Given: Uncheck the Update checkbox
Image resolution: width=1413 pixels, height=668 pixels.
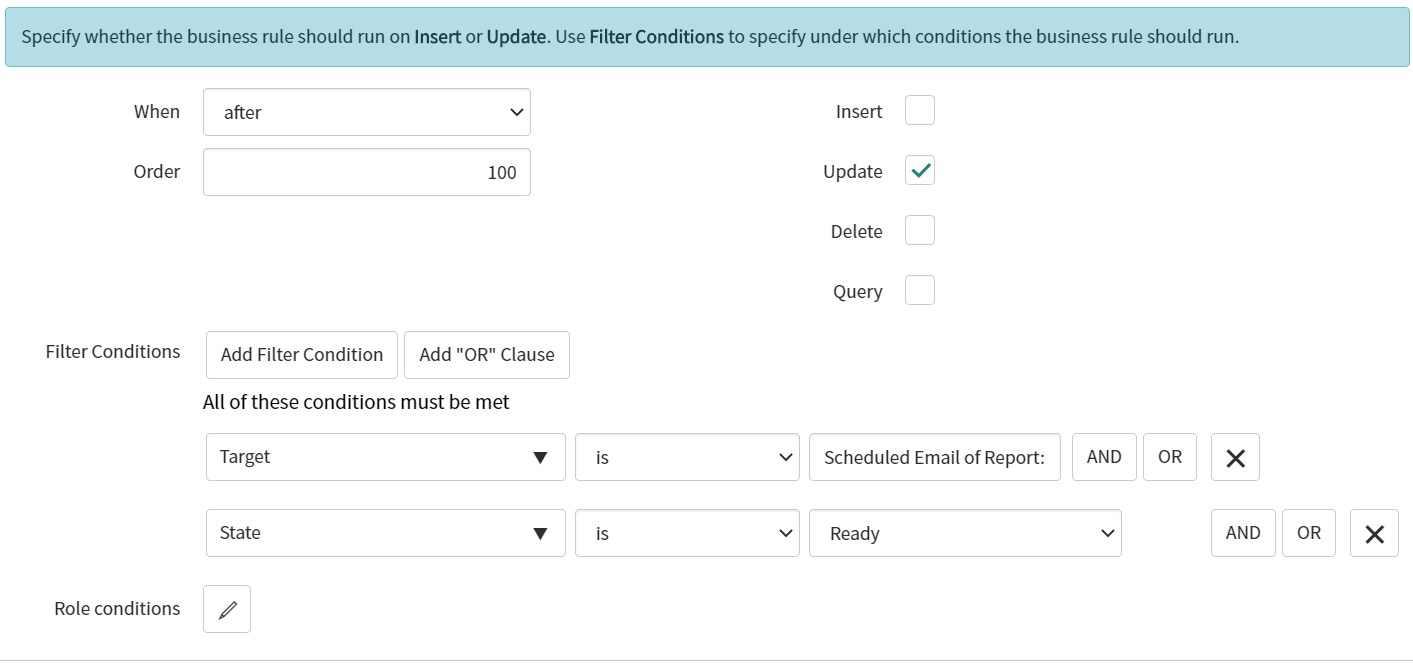Looking at the screenshot, I should (x=920, y=170).
